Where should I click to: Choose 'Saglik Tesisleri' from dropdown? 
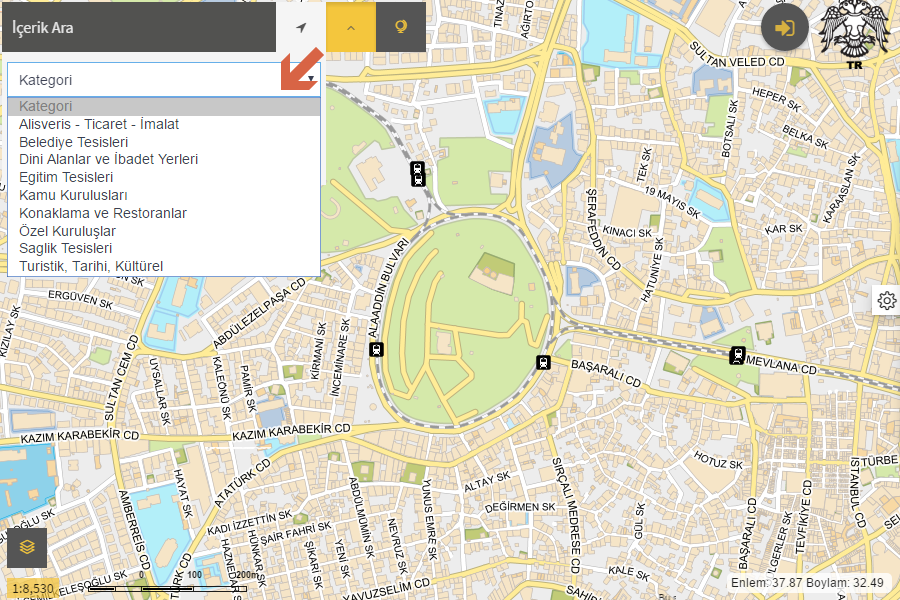click(65, 248)
